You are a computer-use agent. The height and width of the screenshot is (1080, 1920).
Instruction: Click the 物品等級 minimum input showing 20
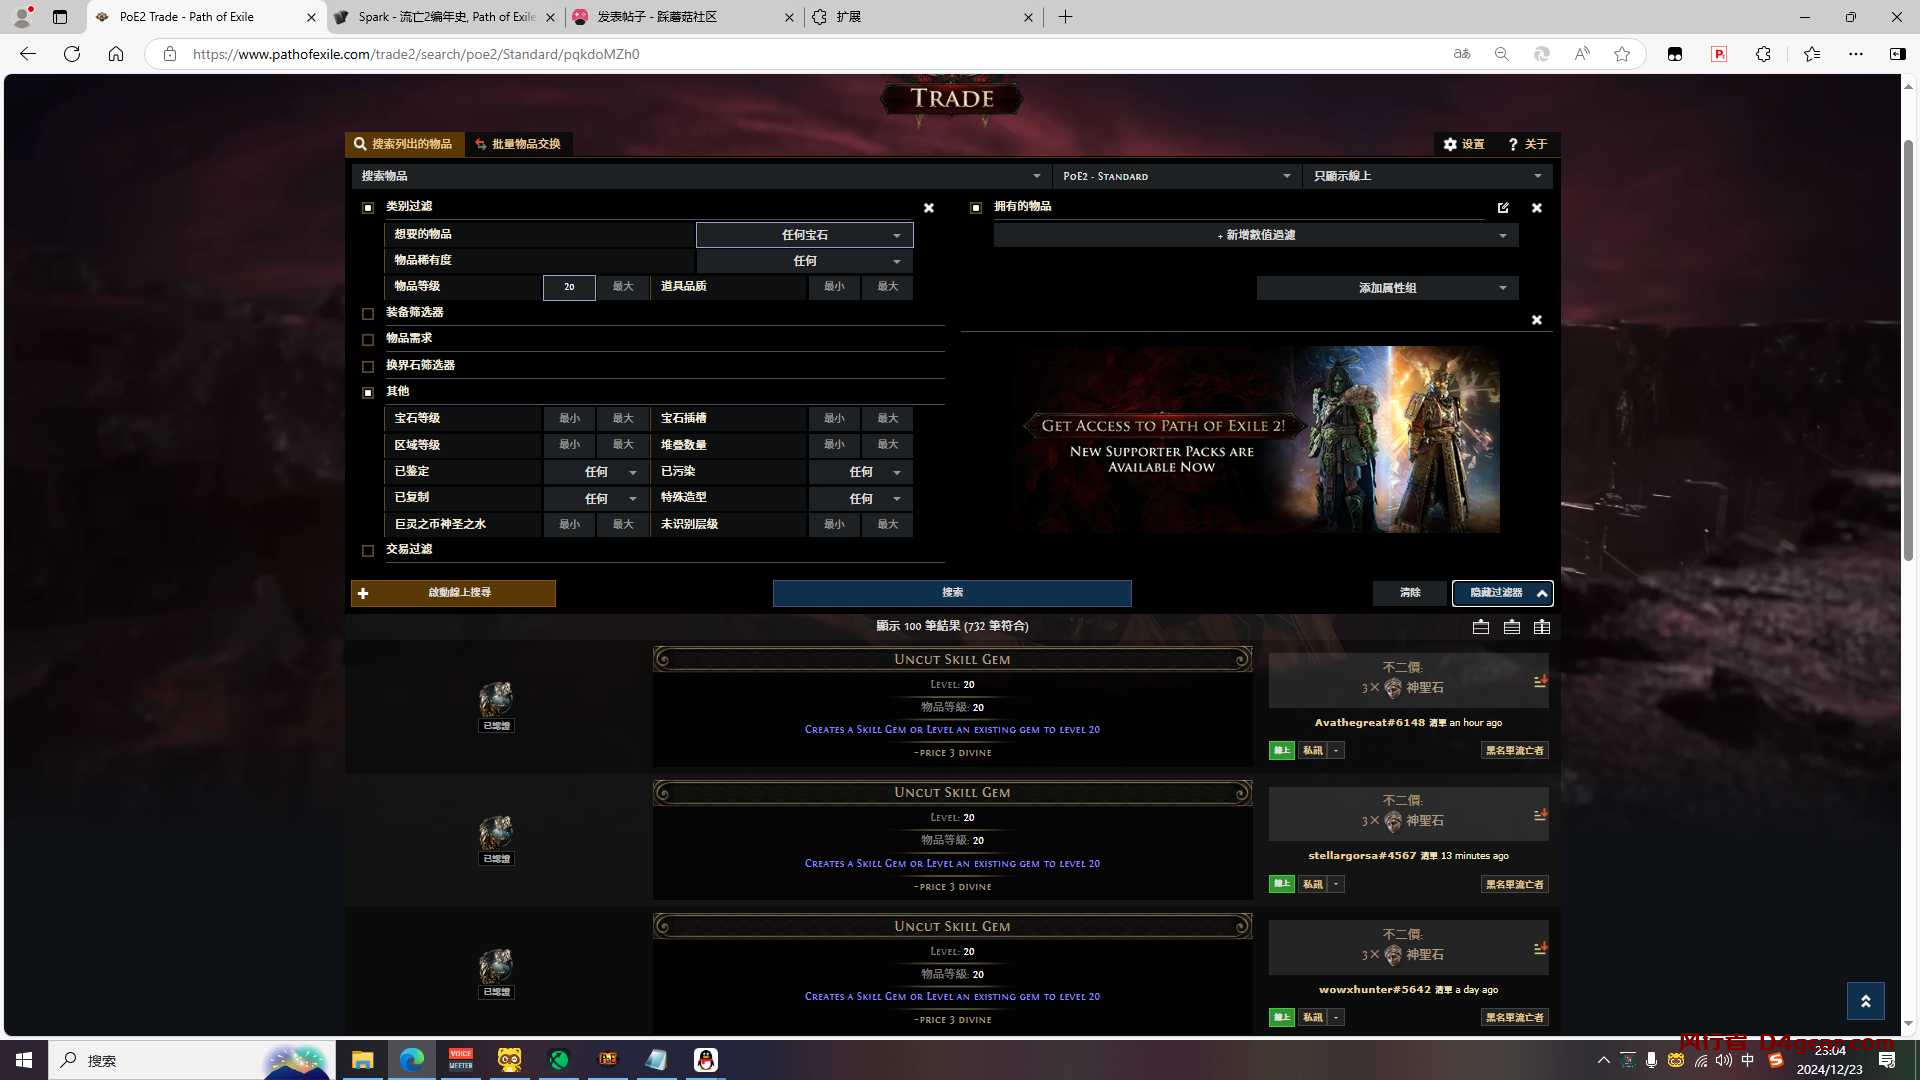pyautogui.click(x=569, y=287)
